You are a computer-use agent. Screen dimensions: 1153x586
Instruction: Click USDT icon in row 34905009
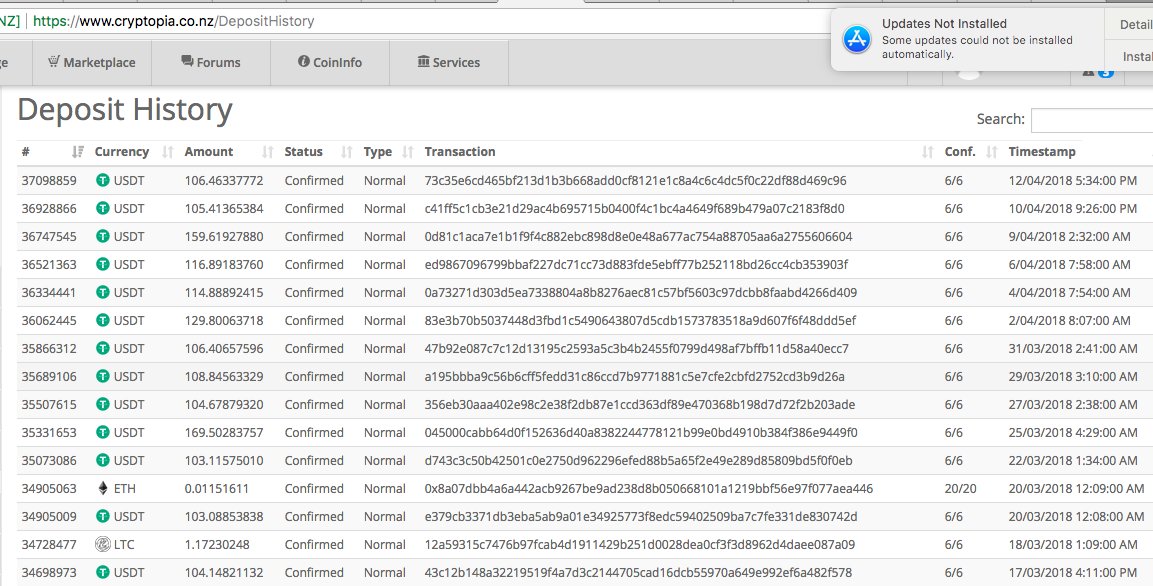click(x=103, y=516)
